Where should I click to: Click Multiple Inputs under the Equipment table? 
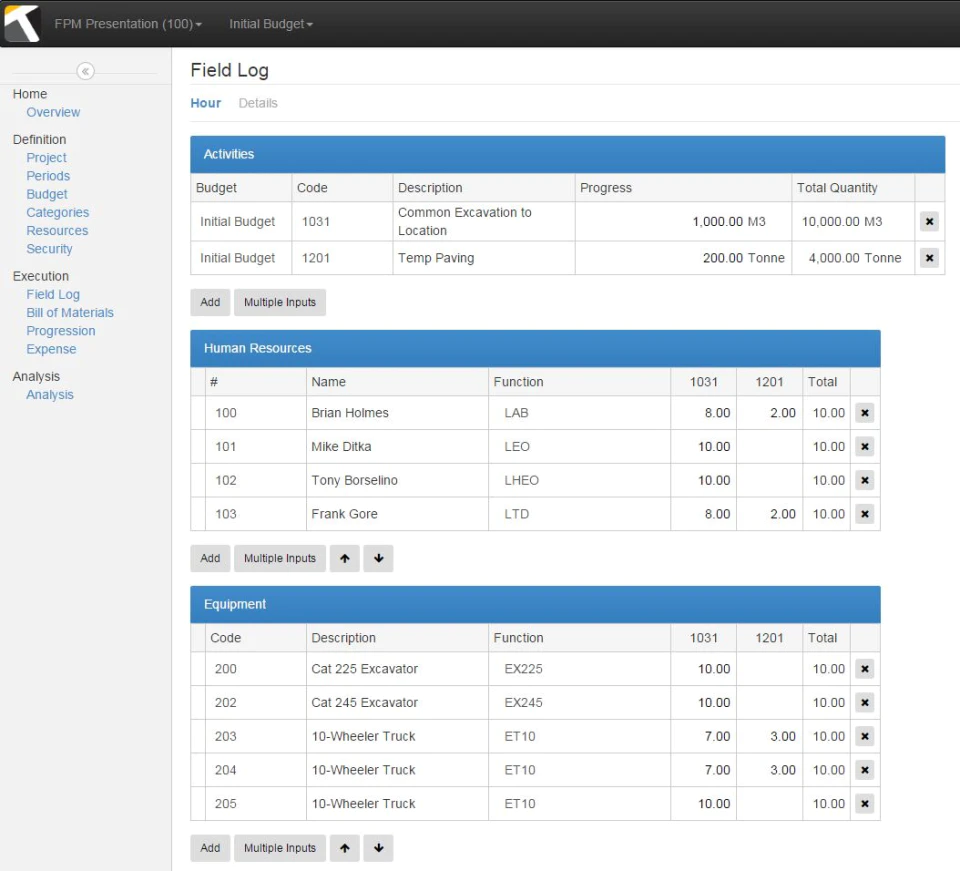(x=280, y=848)
